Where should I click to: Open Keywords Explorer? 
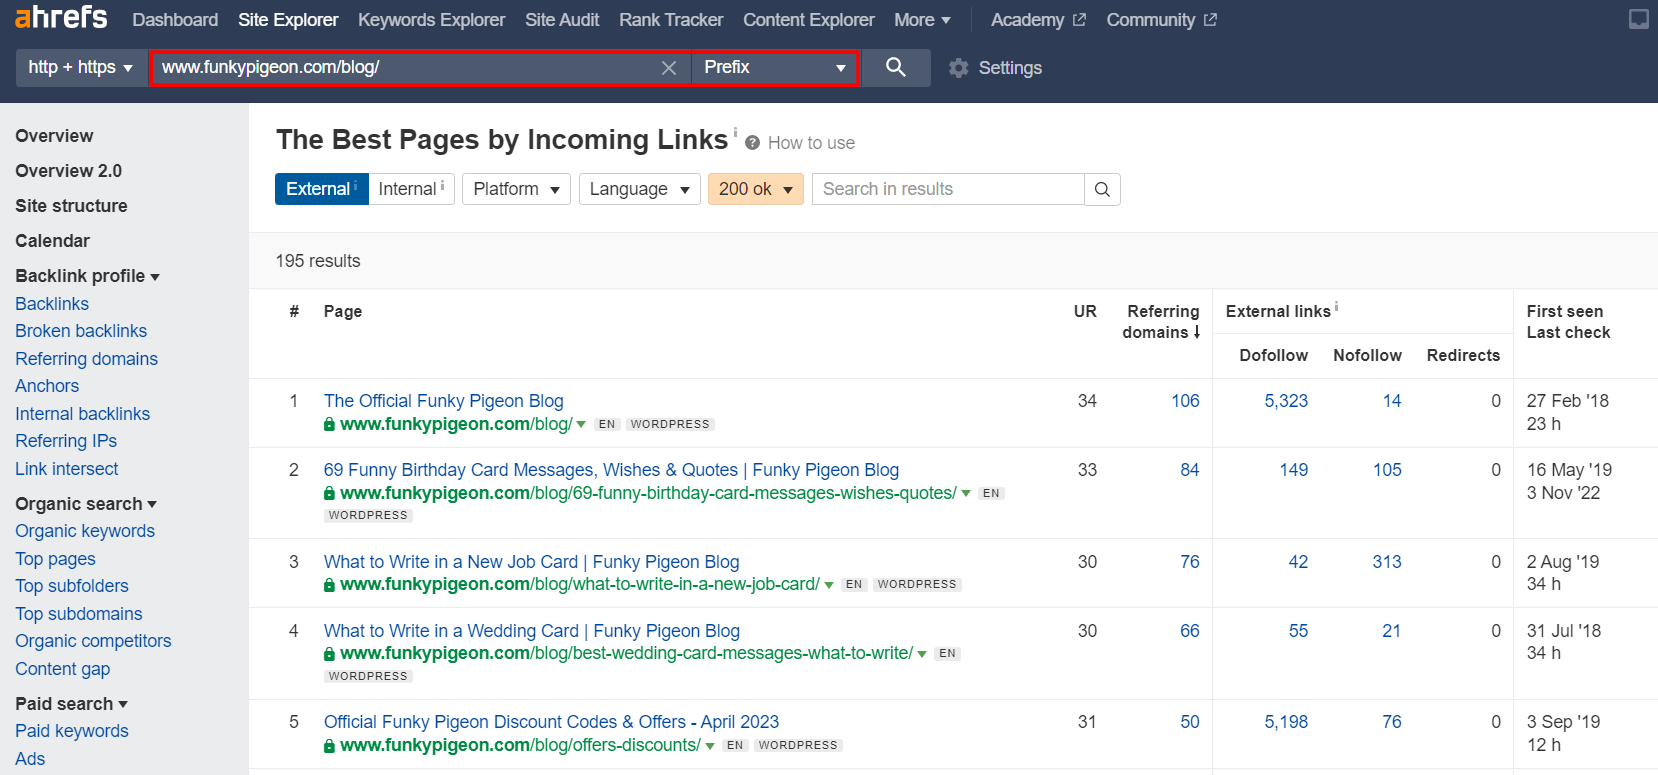(431, 20)
